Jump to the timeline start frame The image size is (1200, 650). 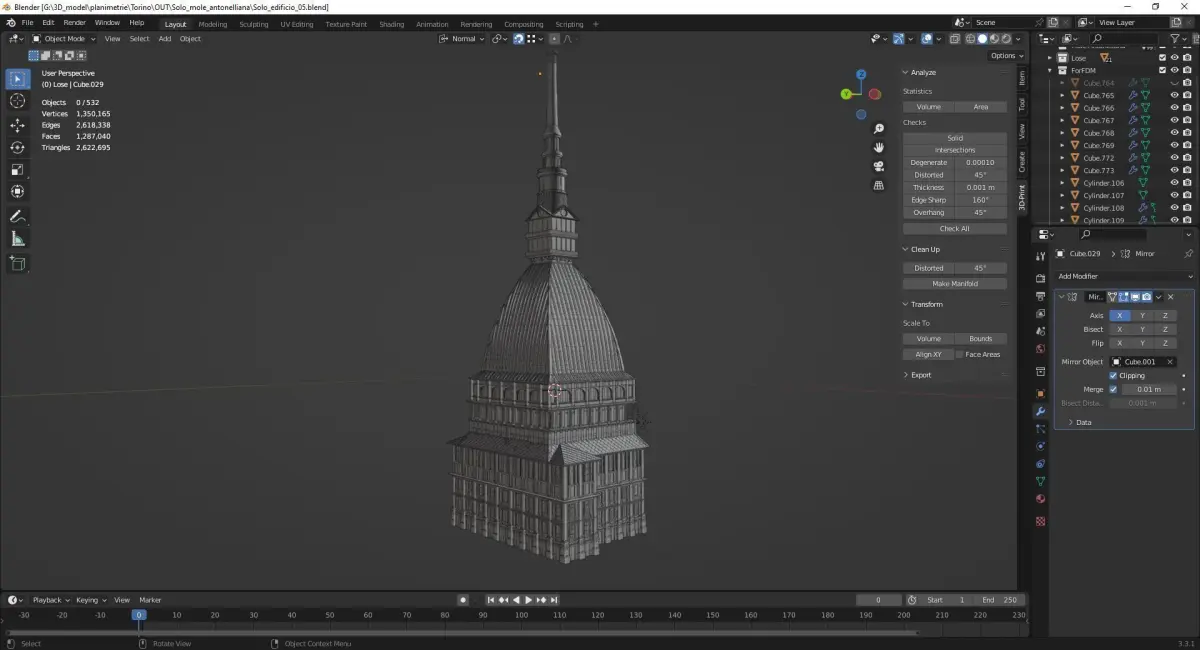click(x=491, y=600)
